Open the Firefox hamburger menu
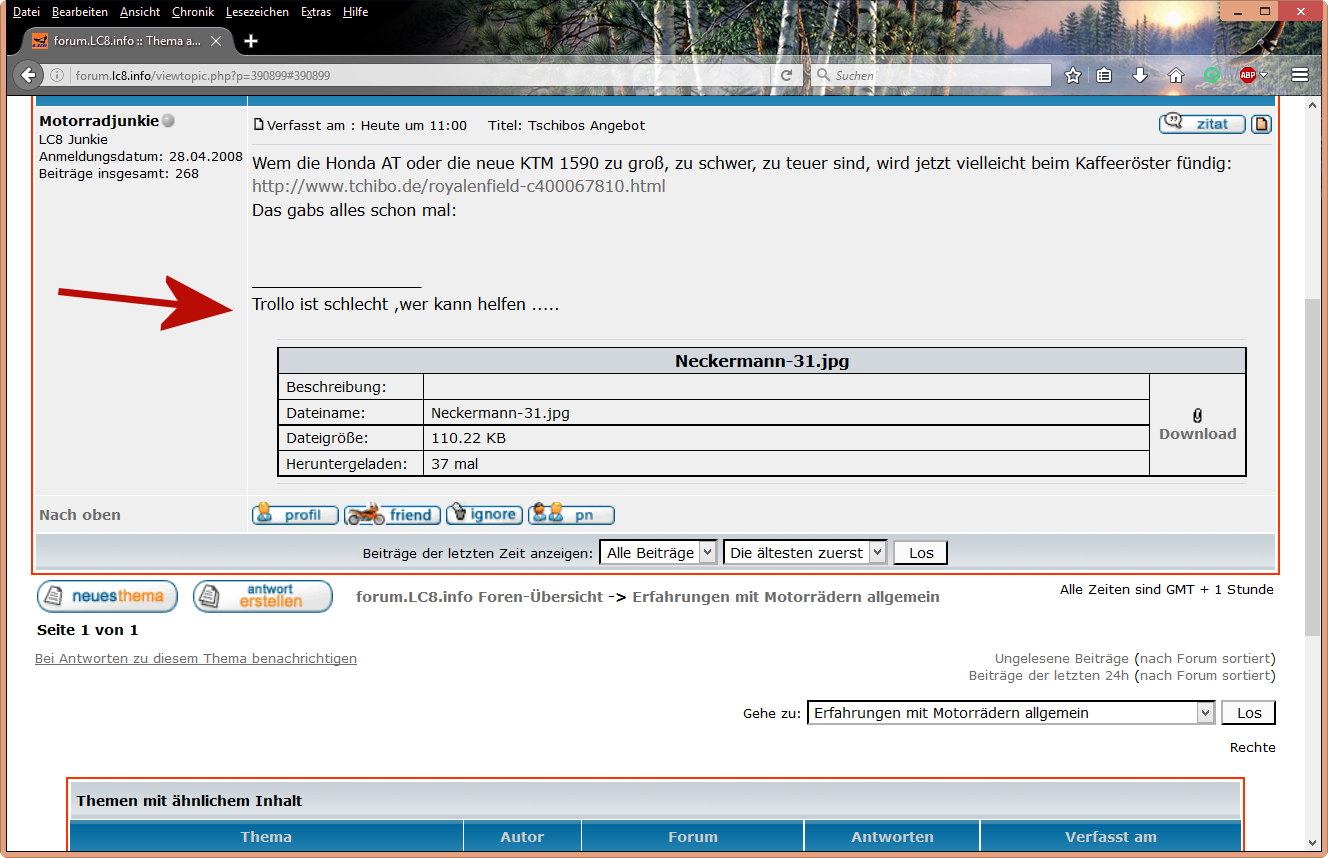Screen dimensions: 1328x858 click(x=1300, y=75)
